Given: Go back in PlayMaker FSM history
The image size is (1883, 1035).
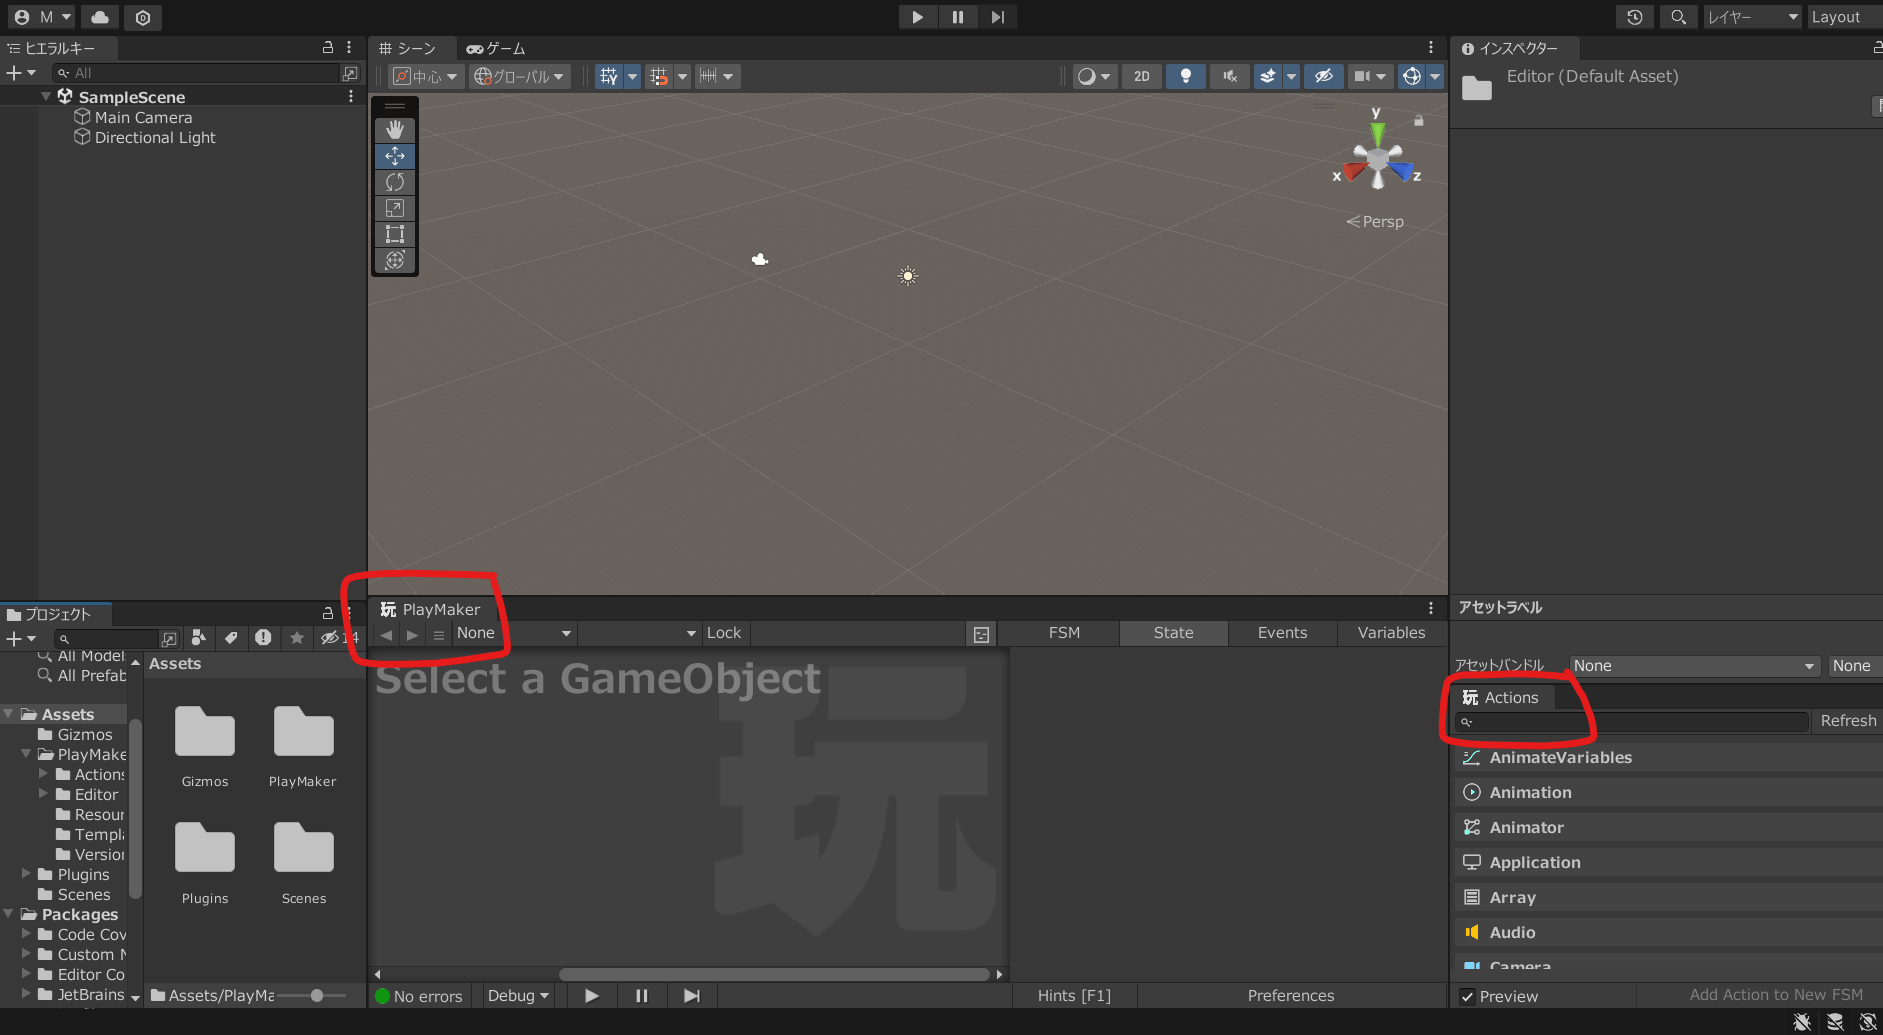Looking at the screenshot, I should tap(387, 634).
